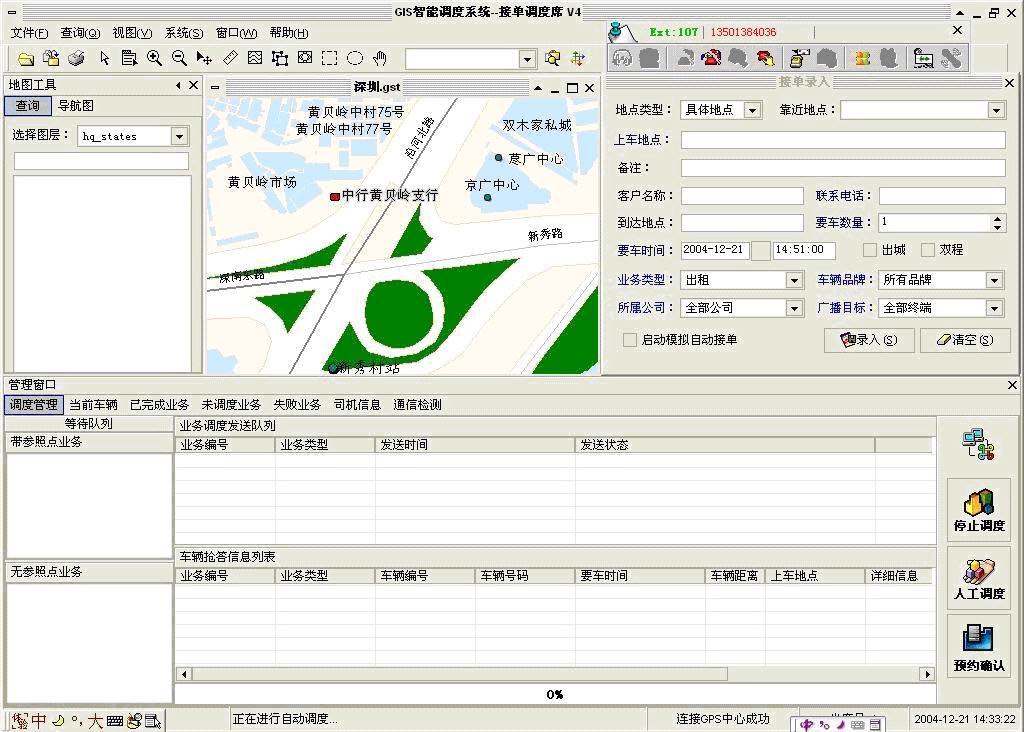Expand the 选择图层 hq_states dropdown
The height and width of the screenshot is (732, 1024).
tap(179, 136)
